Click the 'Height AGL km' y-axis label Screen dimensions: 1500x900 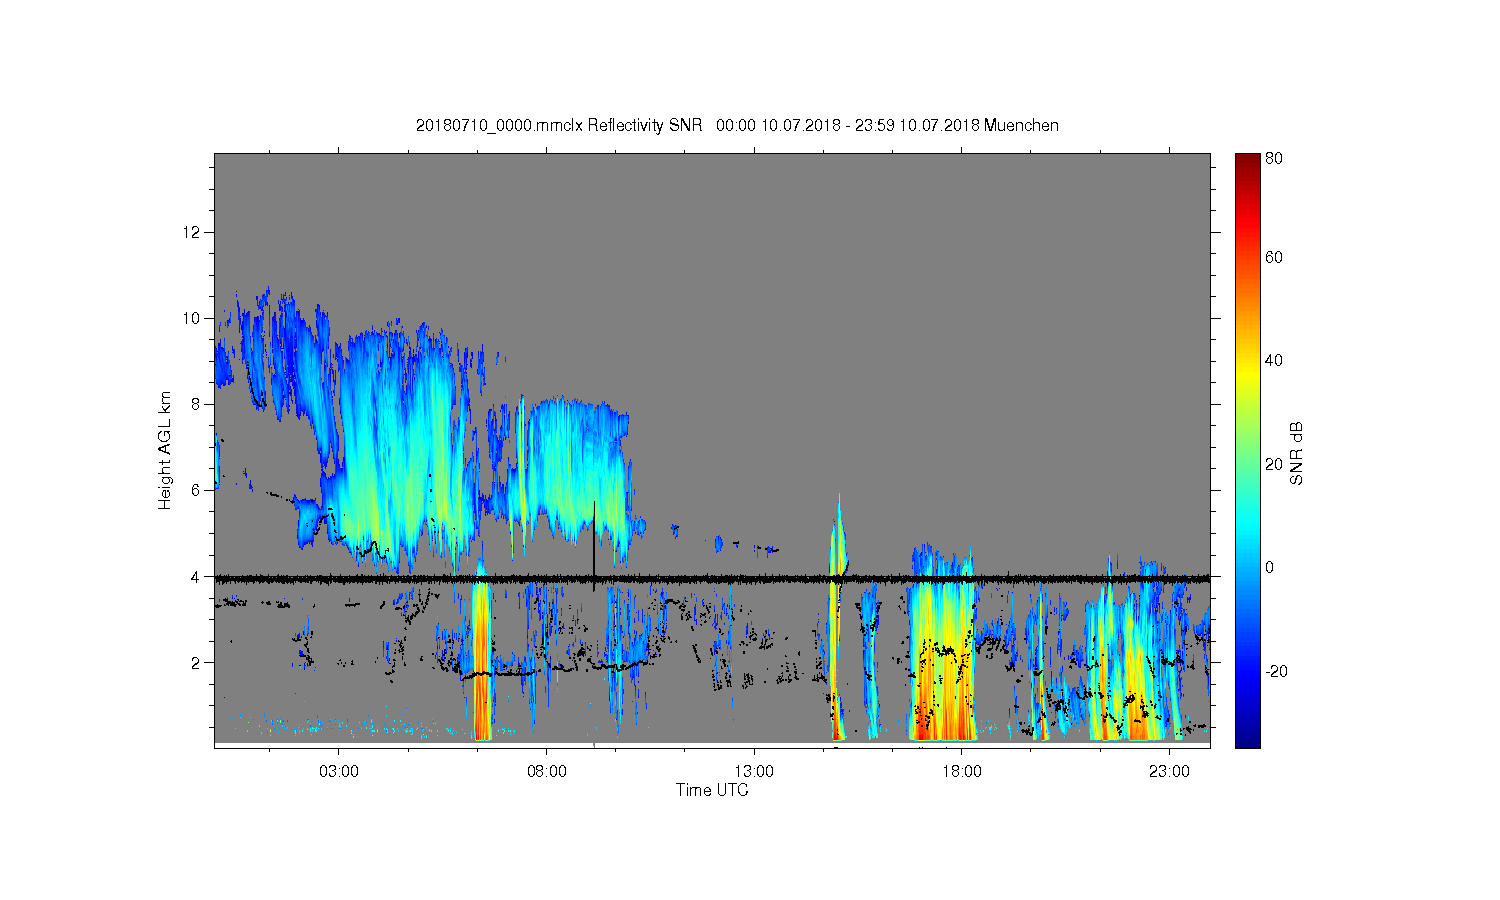coord(165,450)
